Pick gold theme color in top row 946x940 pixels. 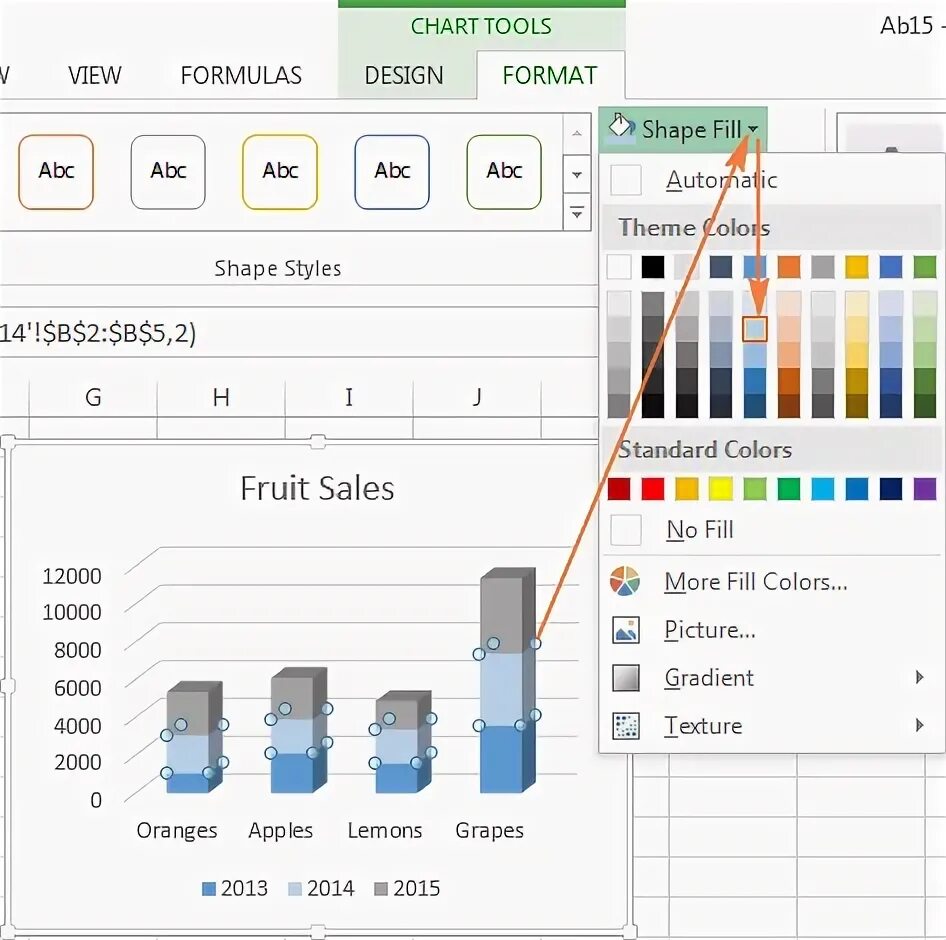(x=857, y=267)
